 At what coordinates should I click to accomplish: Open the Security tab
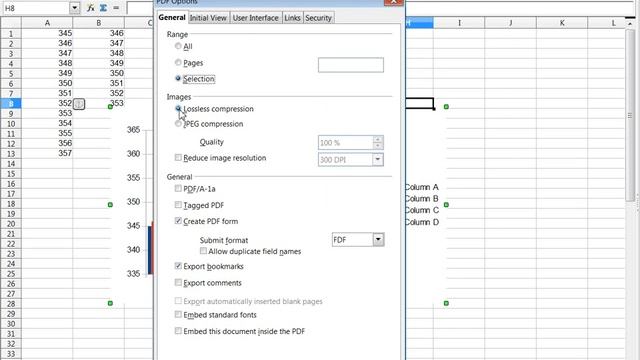point(318,18)
